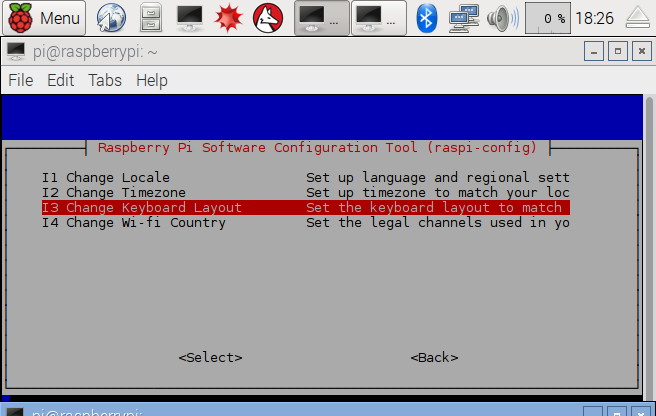Open the file manager cabinet icon

151,18
